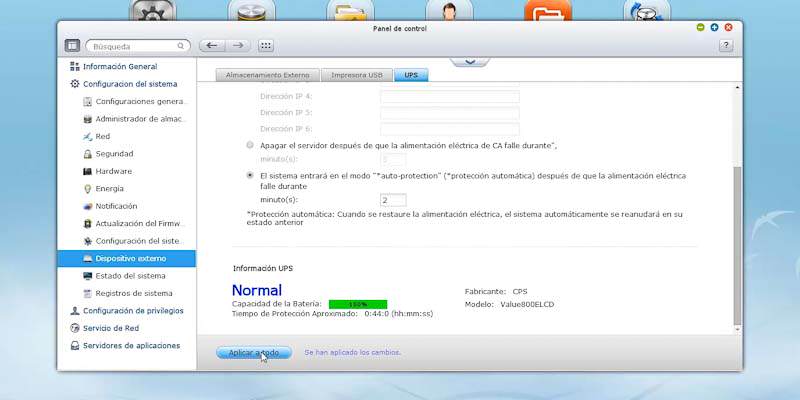The height and width of the screenshot is (400, 800).
Task: Open the user desktop icon
Action: [x=449, y=10]
